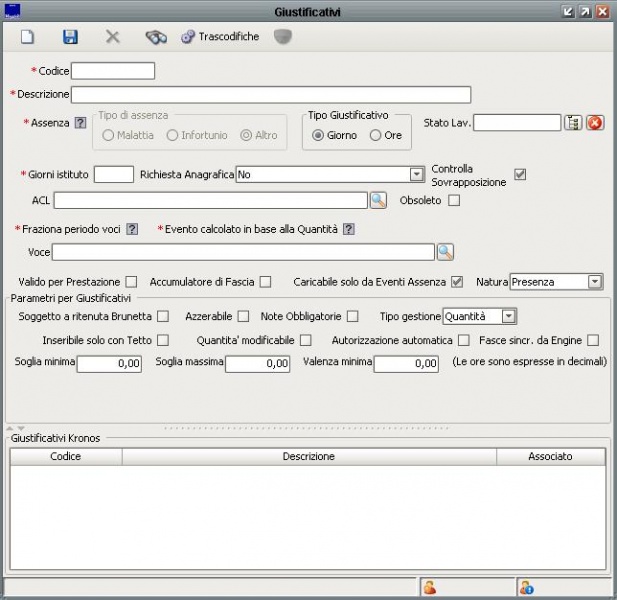Click the Stato Lav. lookup icon
Image resolution: width=617 pixels, height=600 pixels.
tap(573, 122)
